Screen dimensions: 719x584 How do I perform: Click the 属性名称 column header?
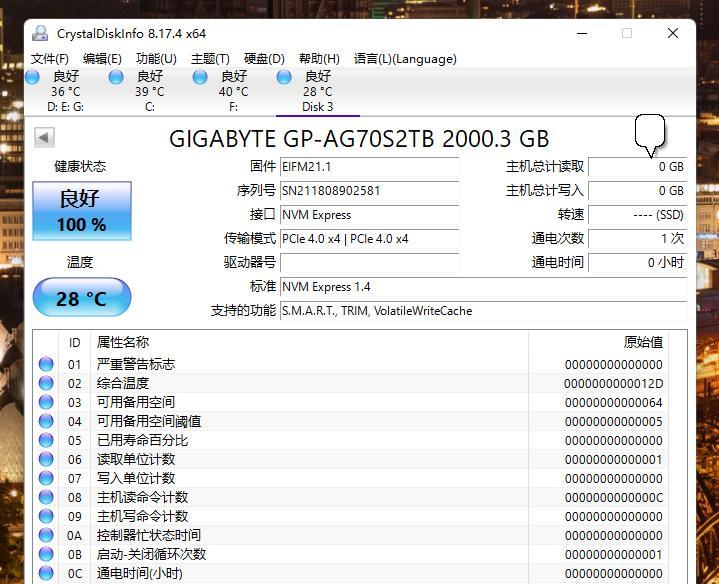tap(123, 342)
